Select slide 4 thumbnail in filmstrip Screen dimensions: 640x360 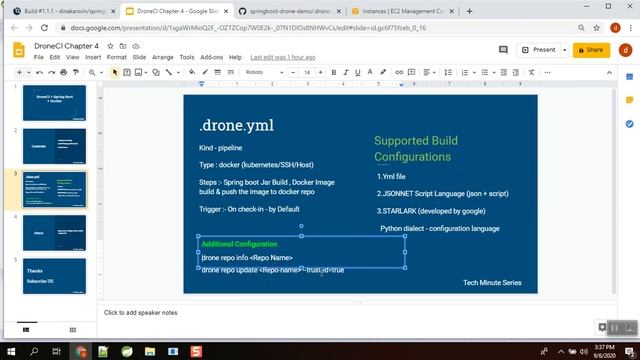point(54,233)
